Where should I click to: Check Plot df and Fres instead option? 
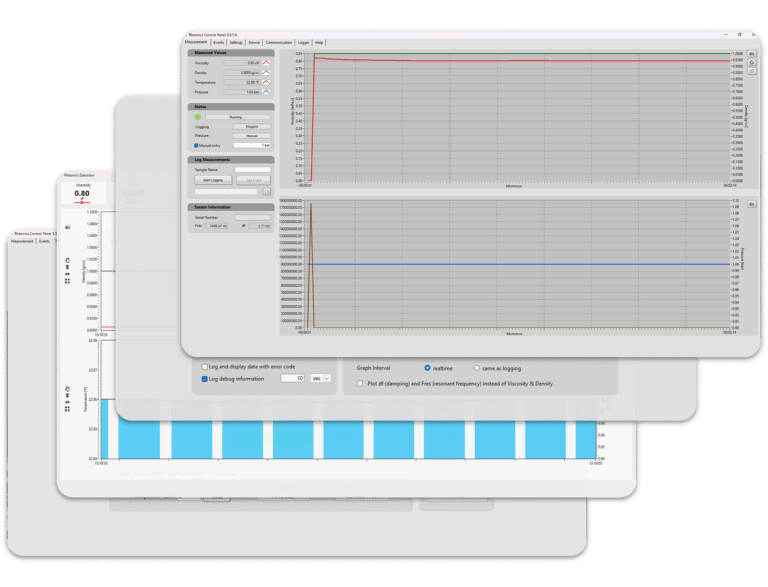coord(360,384)
